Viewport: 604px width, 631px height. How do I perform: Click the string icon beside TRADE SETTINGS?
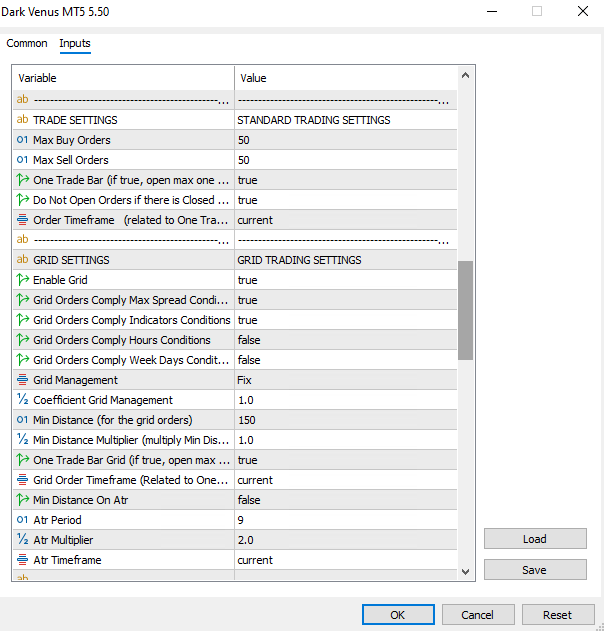coord(23,120)
